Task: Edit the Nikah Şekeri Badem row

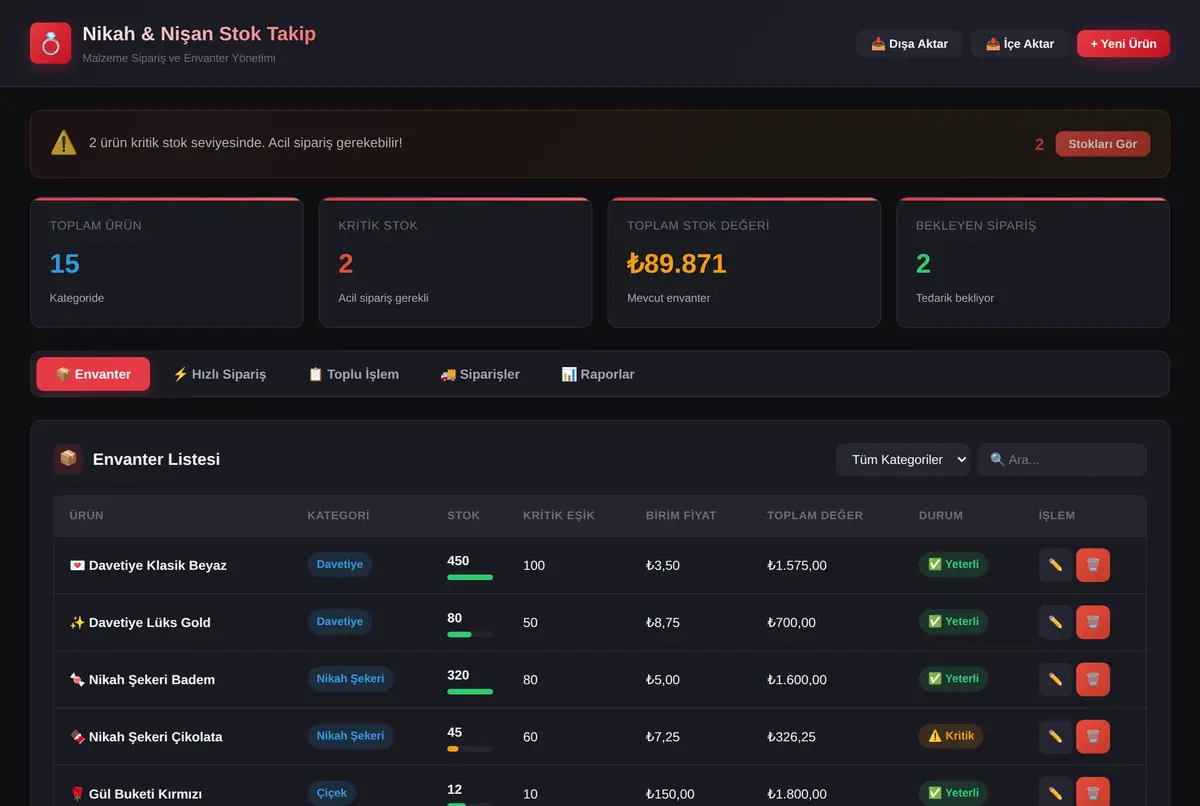Action: [x=1055, y=679]
